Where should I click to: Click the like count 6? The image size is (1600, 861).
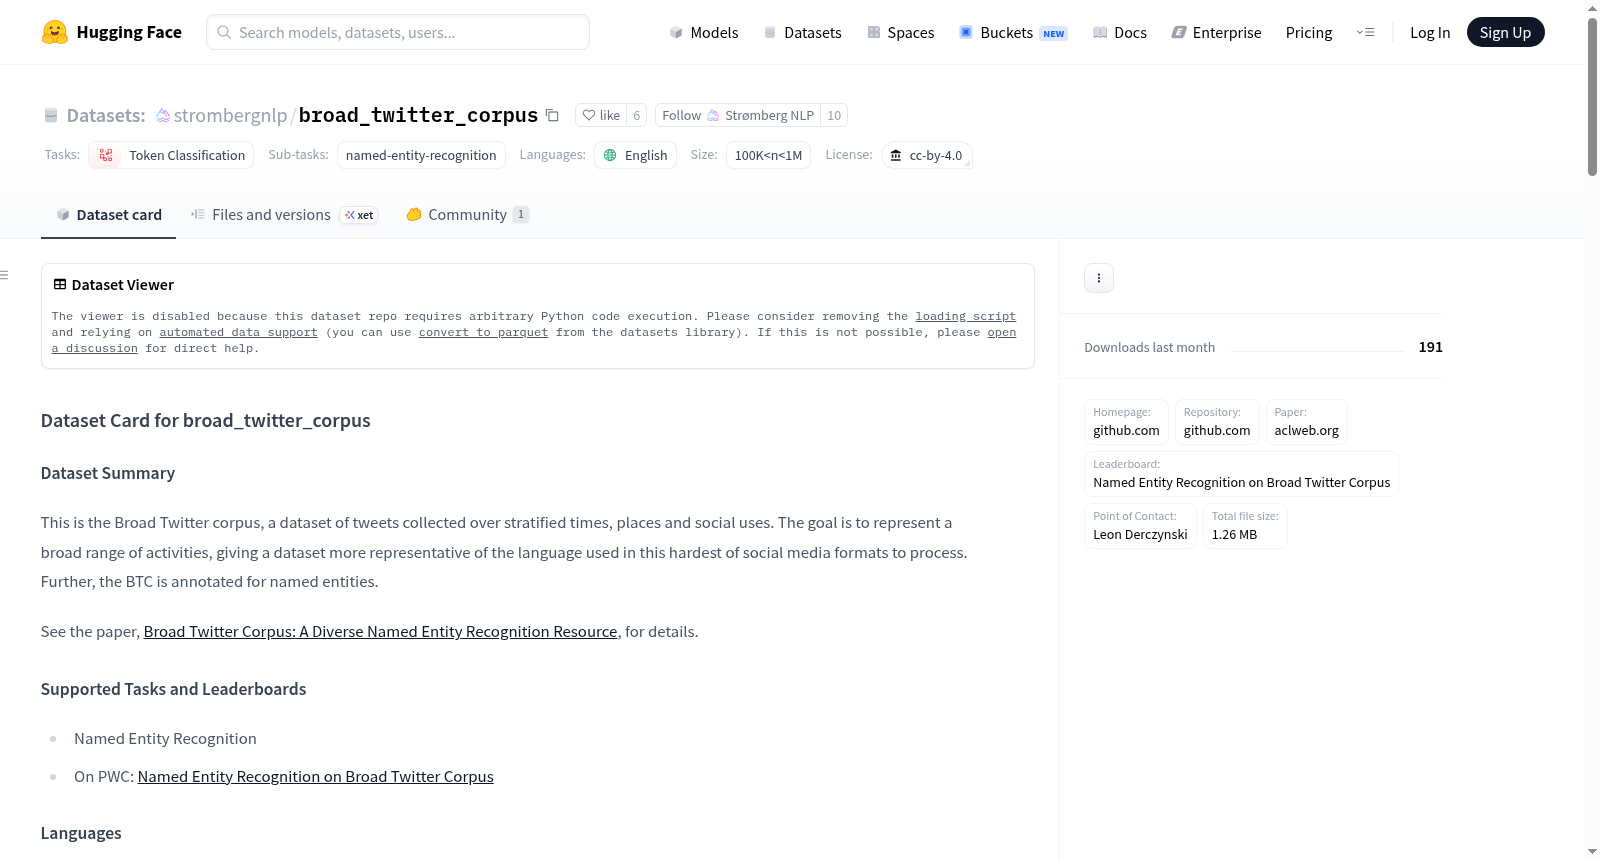[636, 115]
